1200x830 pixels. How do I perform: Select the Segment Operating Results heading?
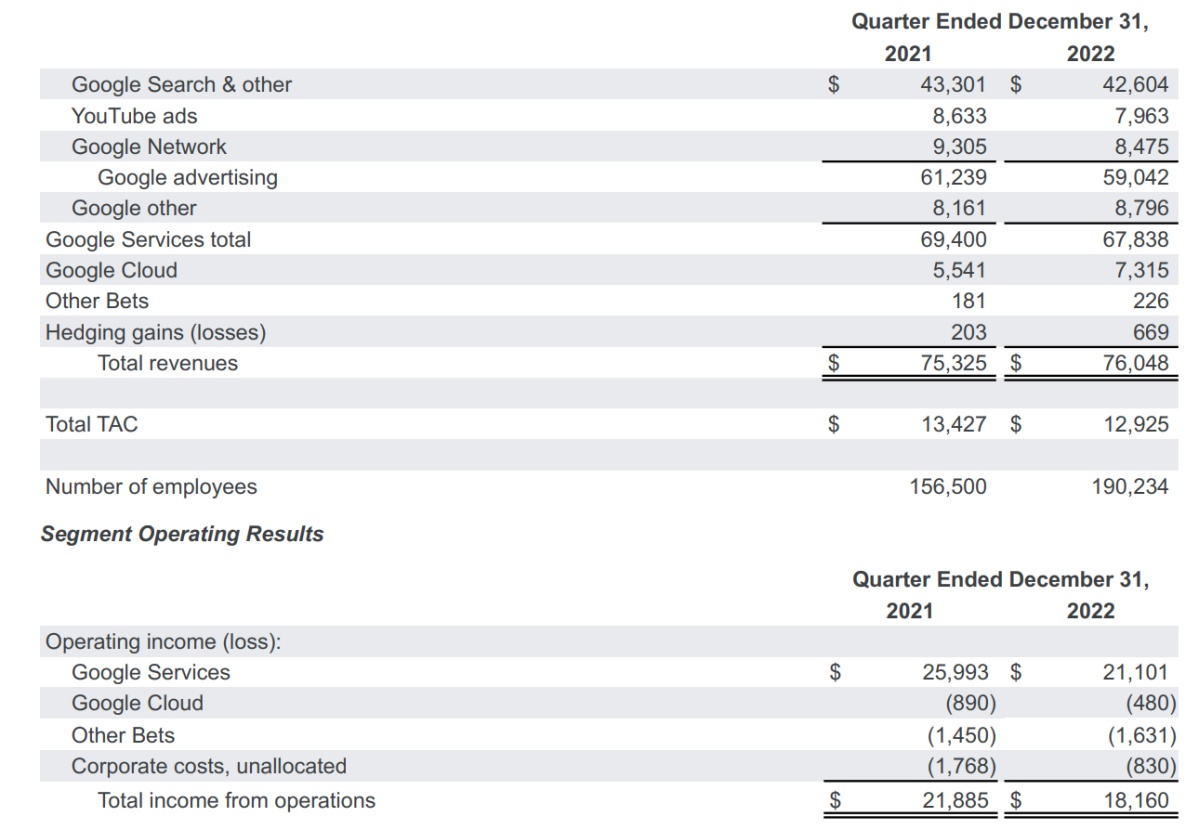tap(182, 534)
